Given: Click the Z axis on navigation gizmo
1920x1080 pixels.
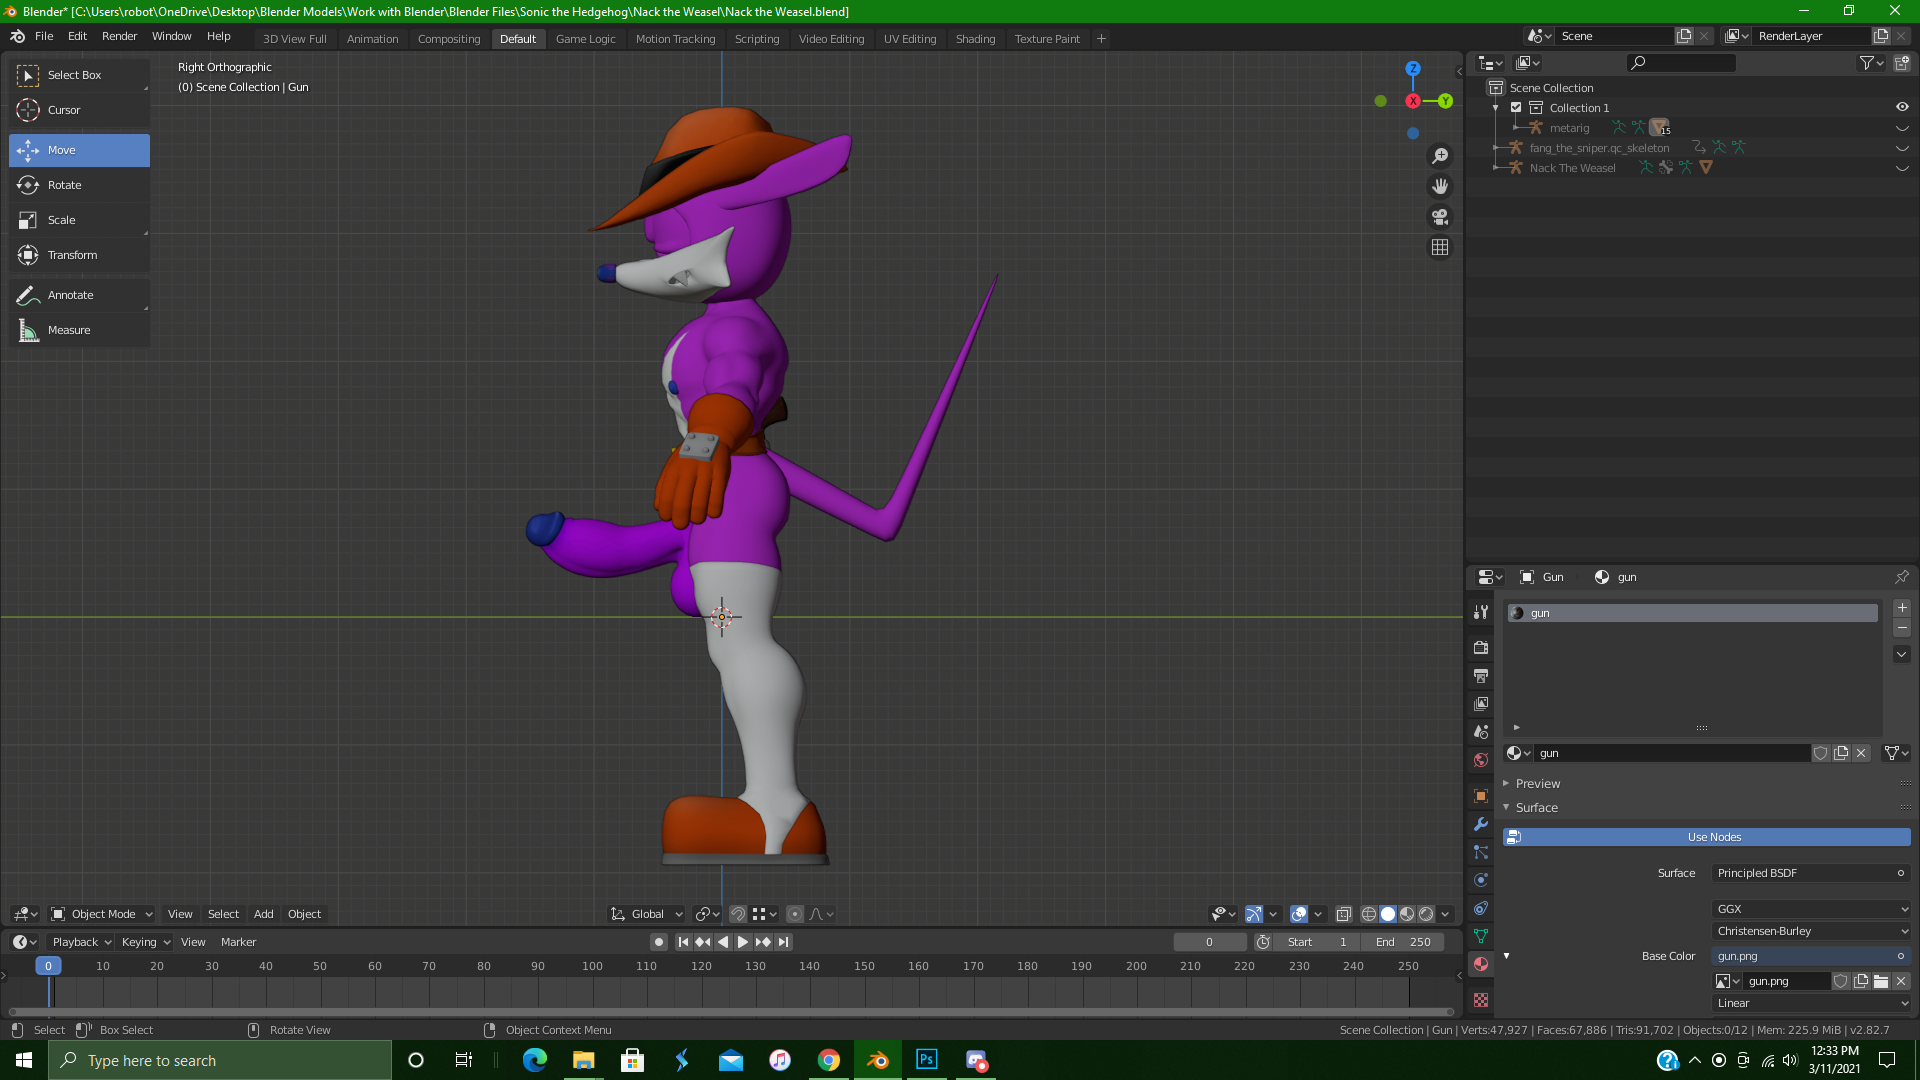Looking at the screenshot, I should pos(1413,69).
